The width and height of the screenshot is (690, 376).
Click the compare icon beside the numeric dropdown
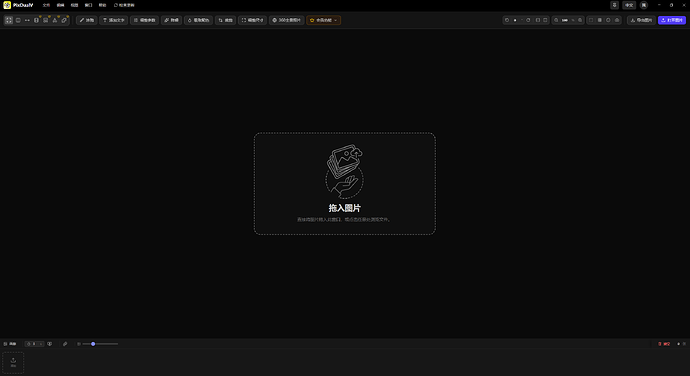coord(50,344)
